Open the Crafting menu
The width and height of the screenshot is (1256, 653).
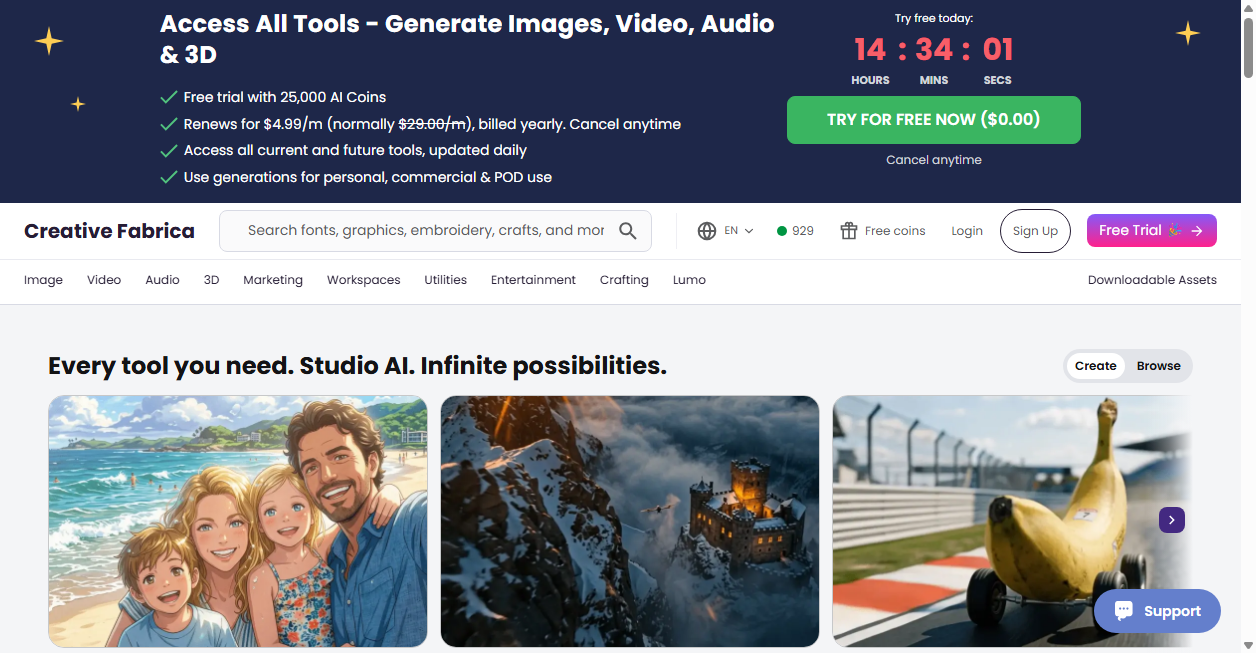[x=624, y=280]
